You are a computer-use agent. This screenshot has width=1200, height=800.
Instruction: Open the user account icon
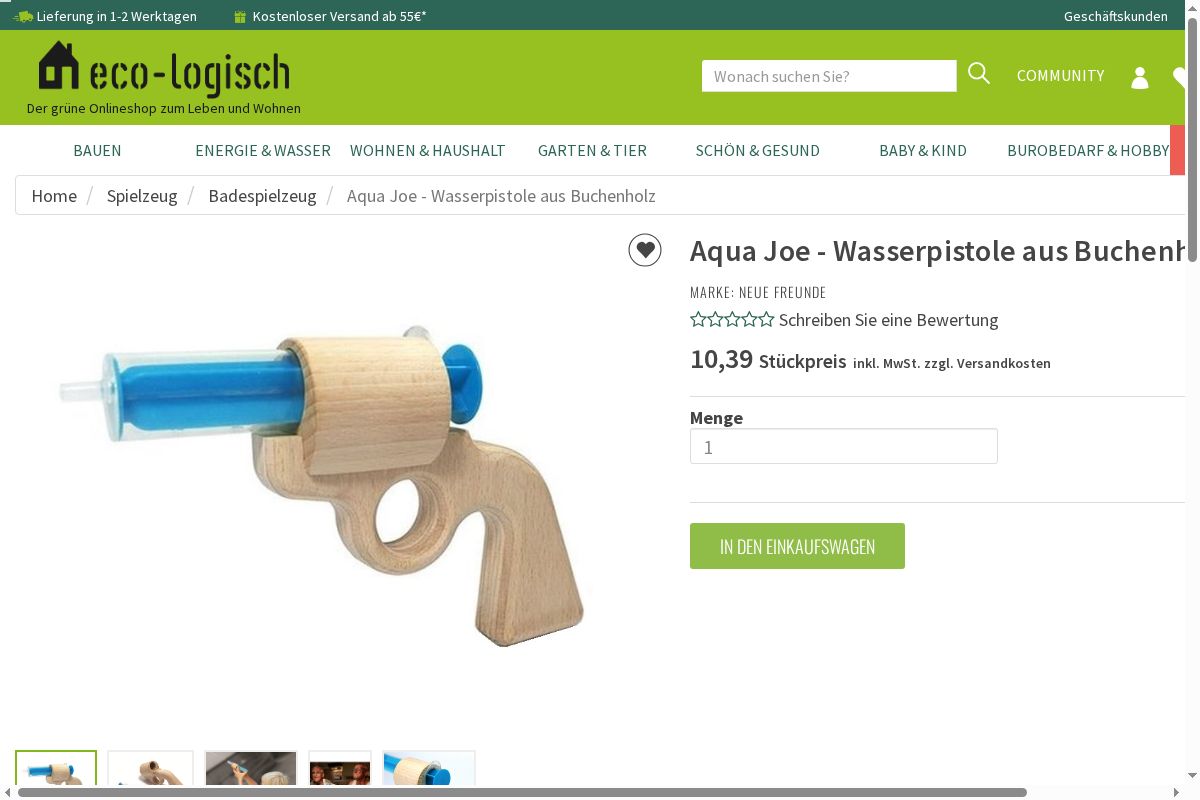1140,77
